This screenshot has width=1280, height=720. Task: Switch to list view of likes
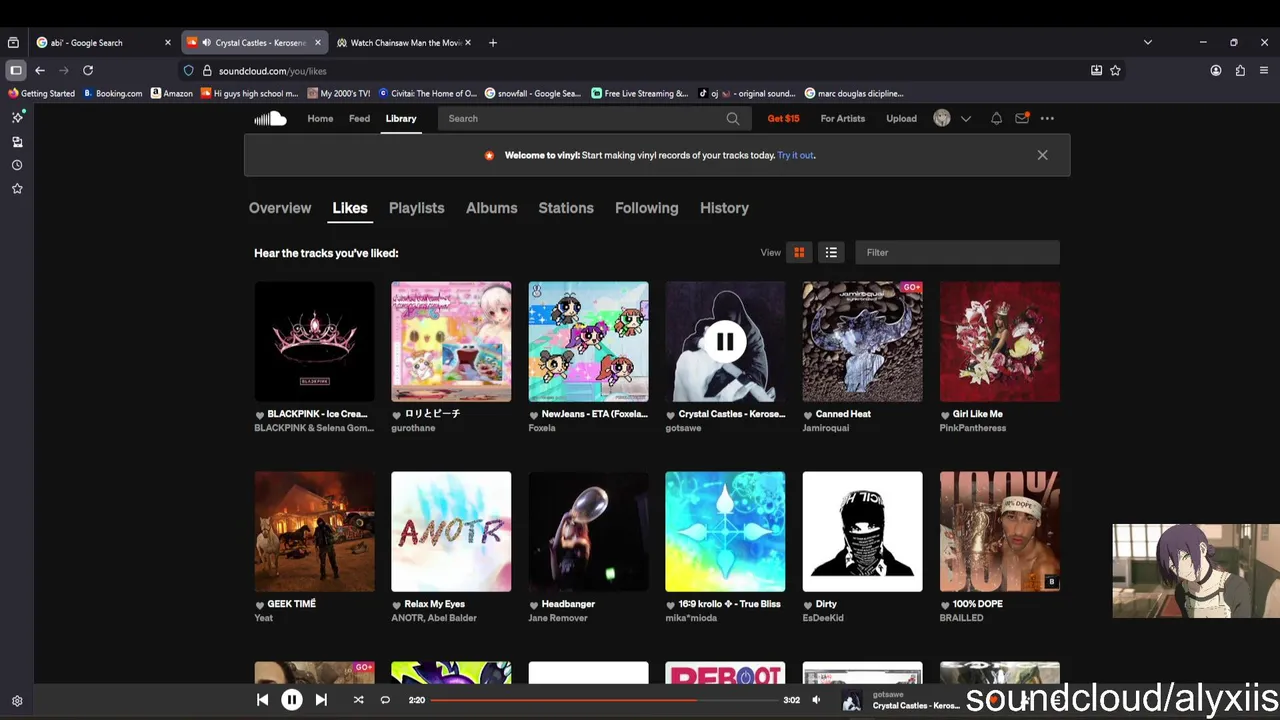[831, 252]
